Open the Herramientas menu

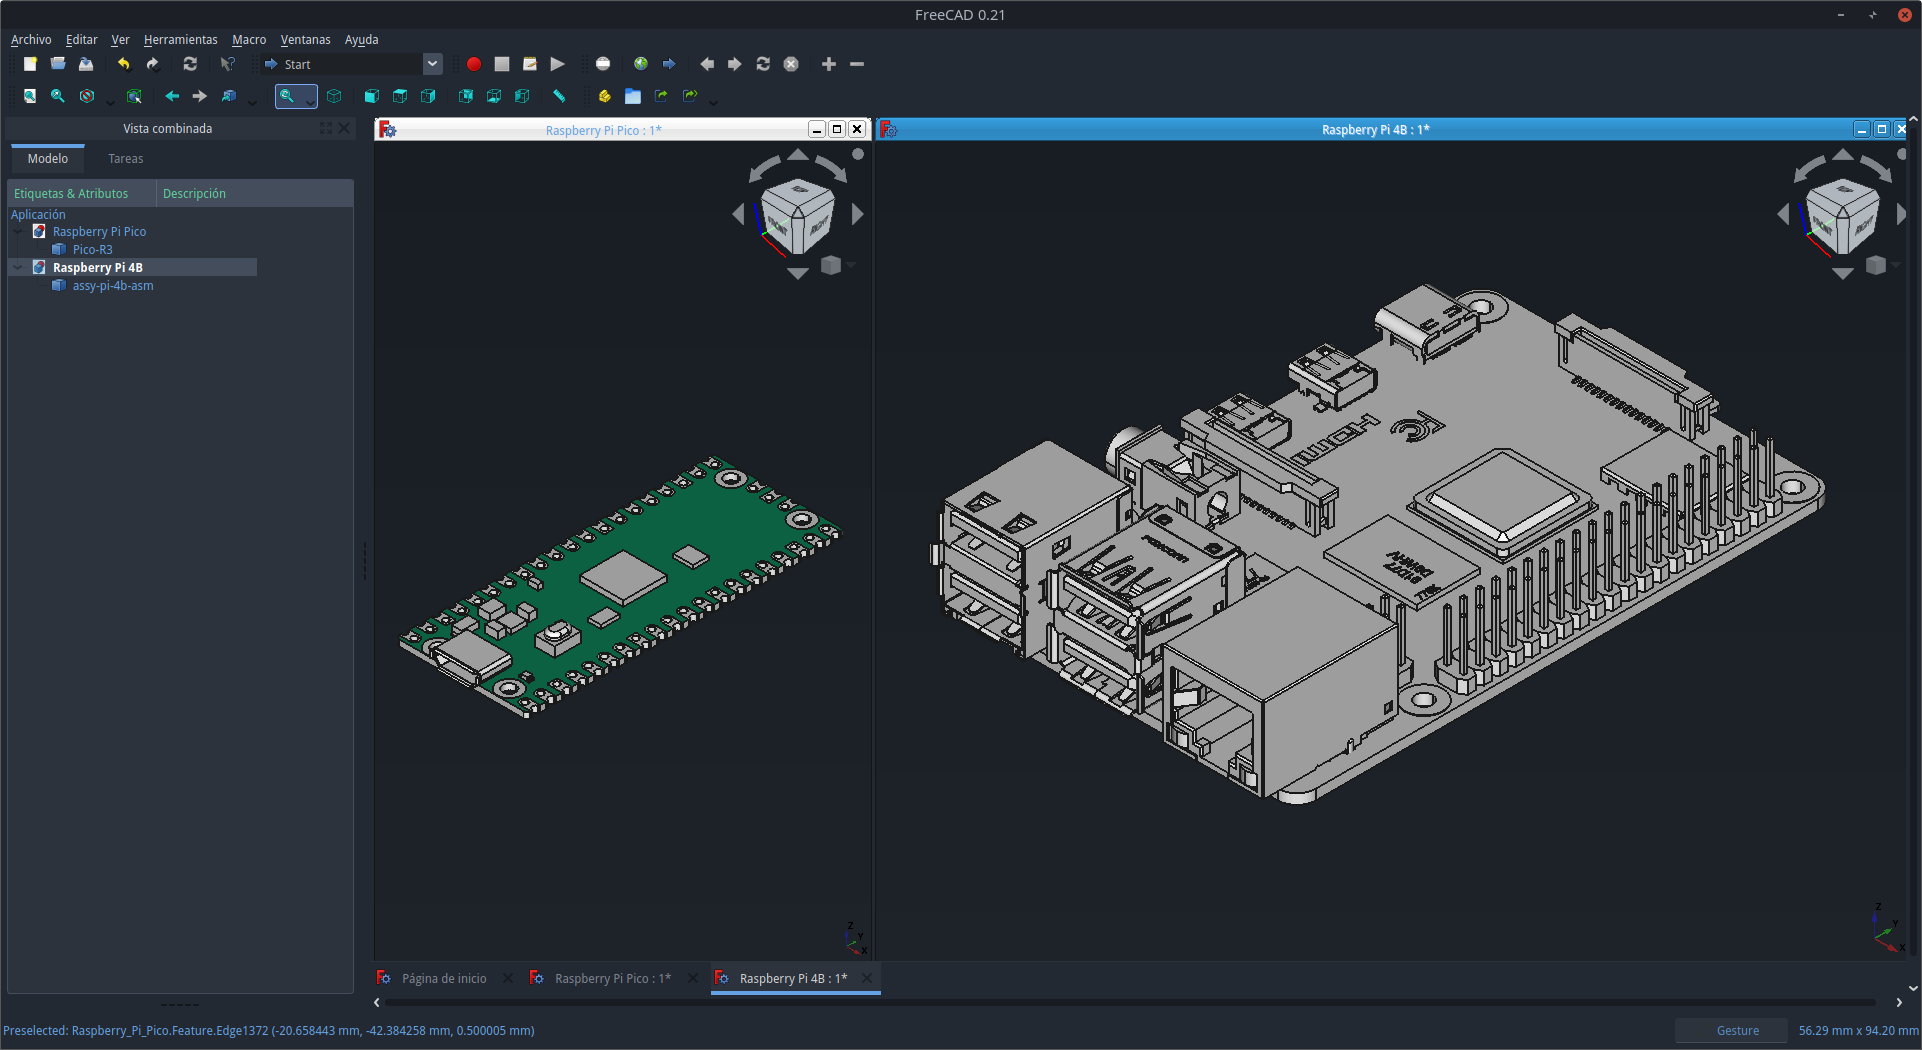180,40
